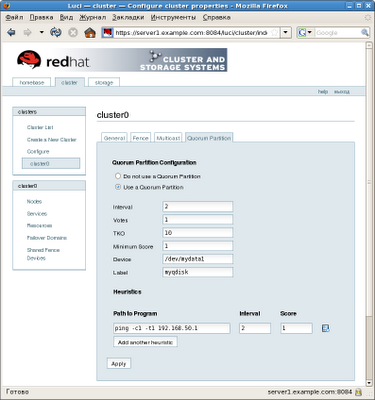Open the Resources link
This screenshot has height=400, width=375.
coord(39,226)
